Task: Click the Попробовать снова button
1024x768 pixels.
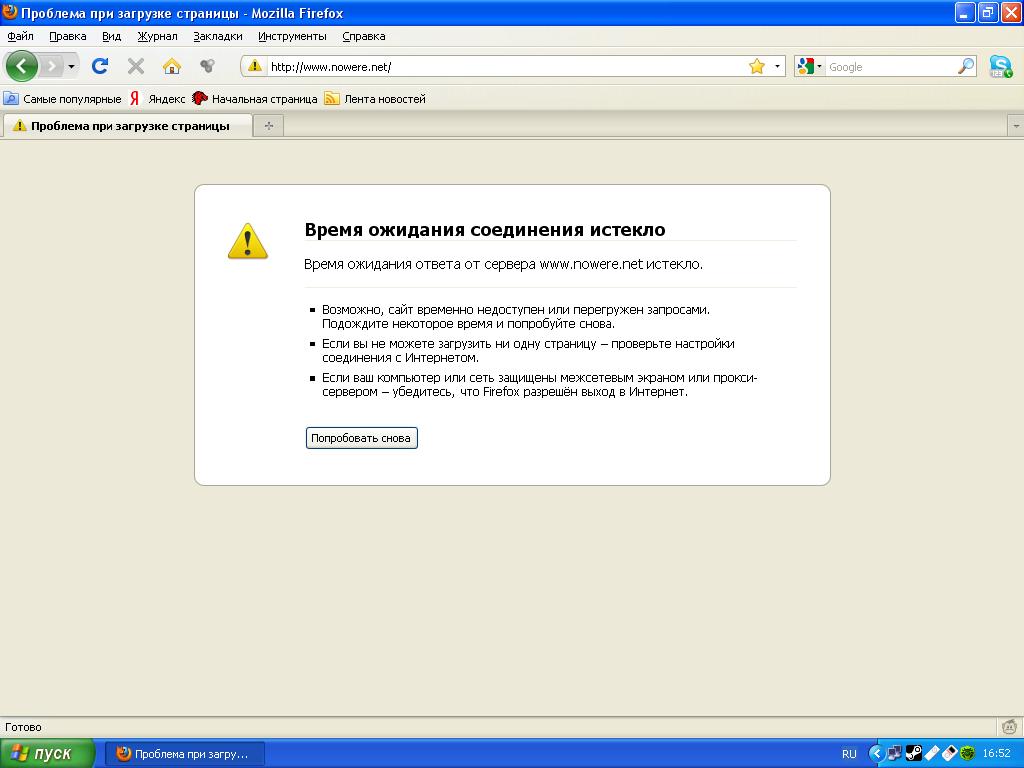Action: 361,438
